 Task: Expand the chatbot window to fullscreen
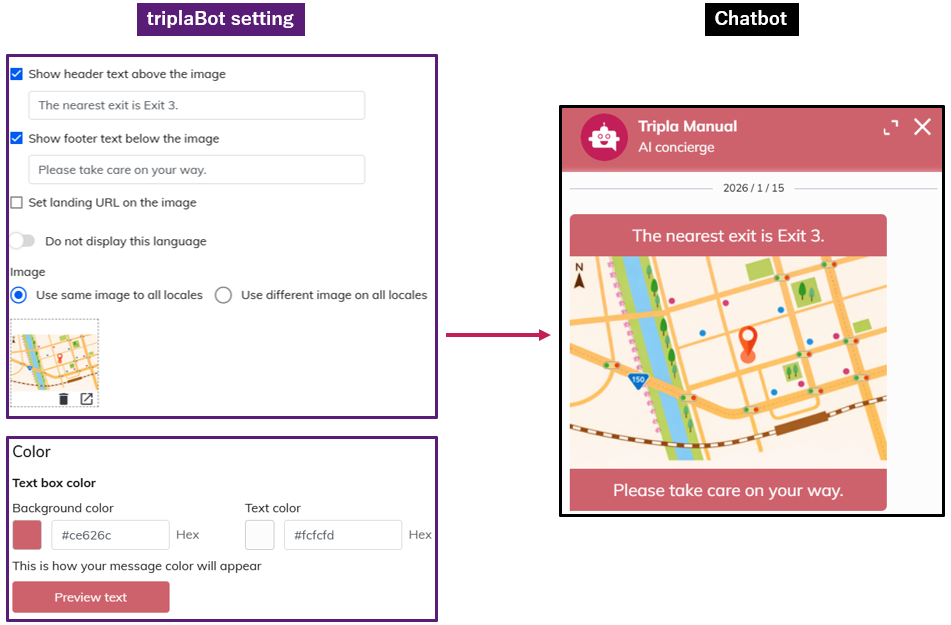[891, 127]
